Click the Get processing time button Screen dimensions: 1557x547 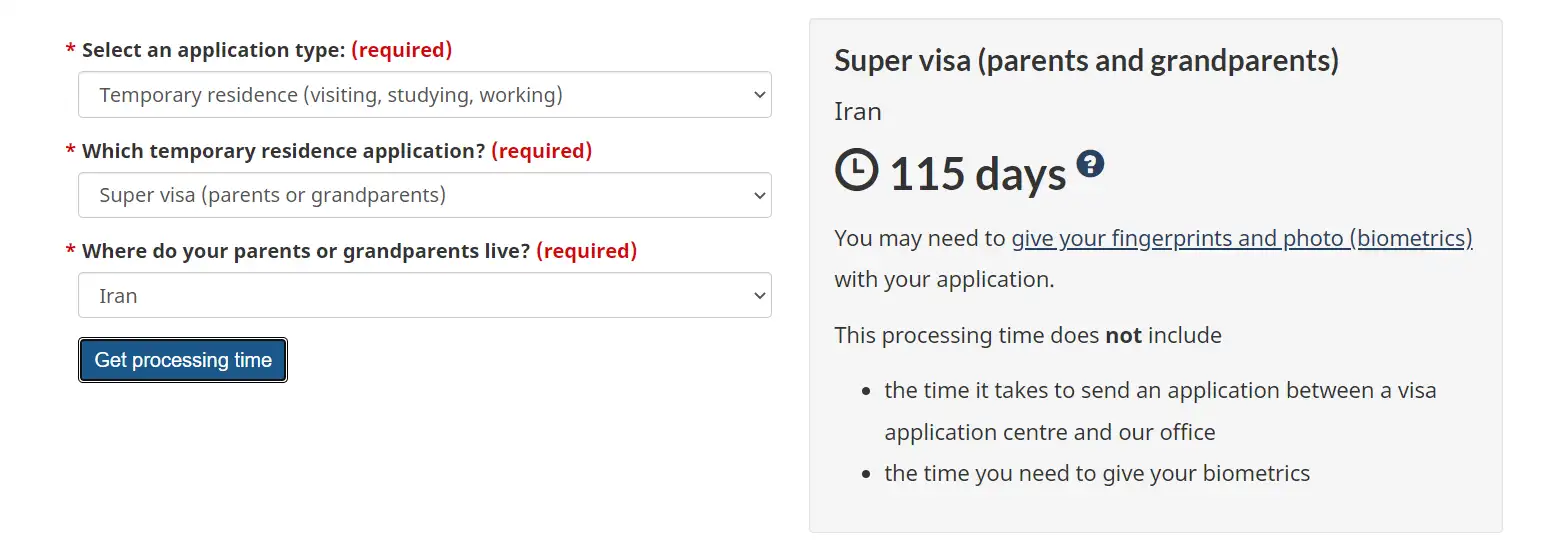[x=183, y=360]
